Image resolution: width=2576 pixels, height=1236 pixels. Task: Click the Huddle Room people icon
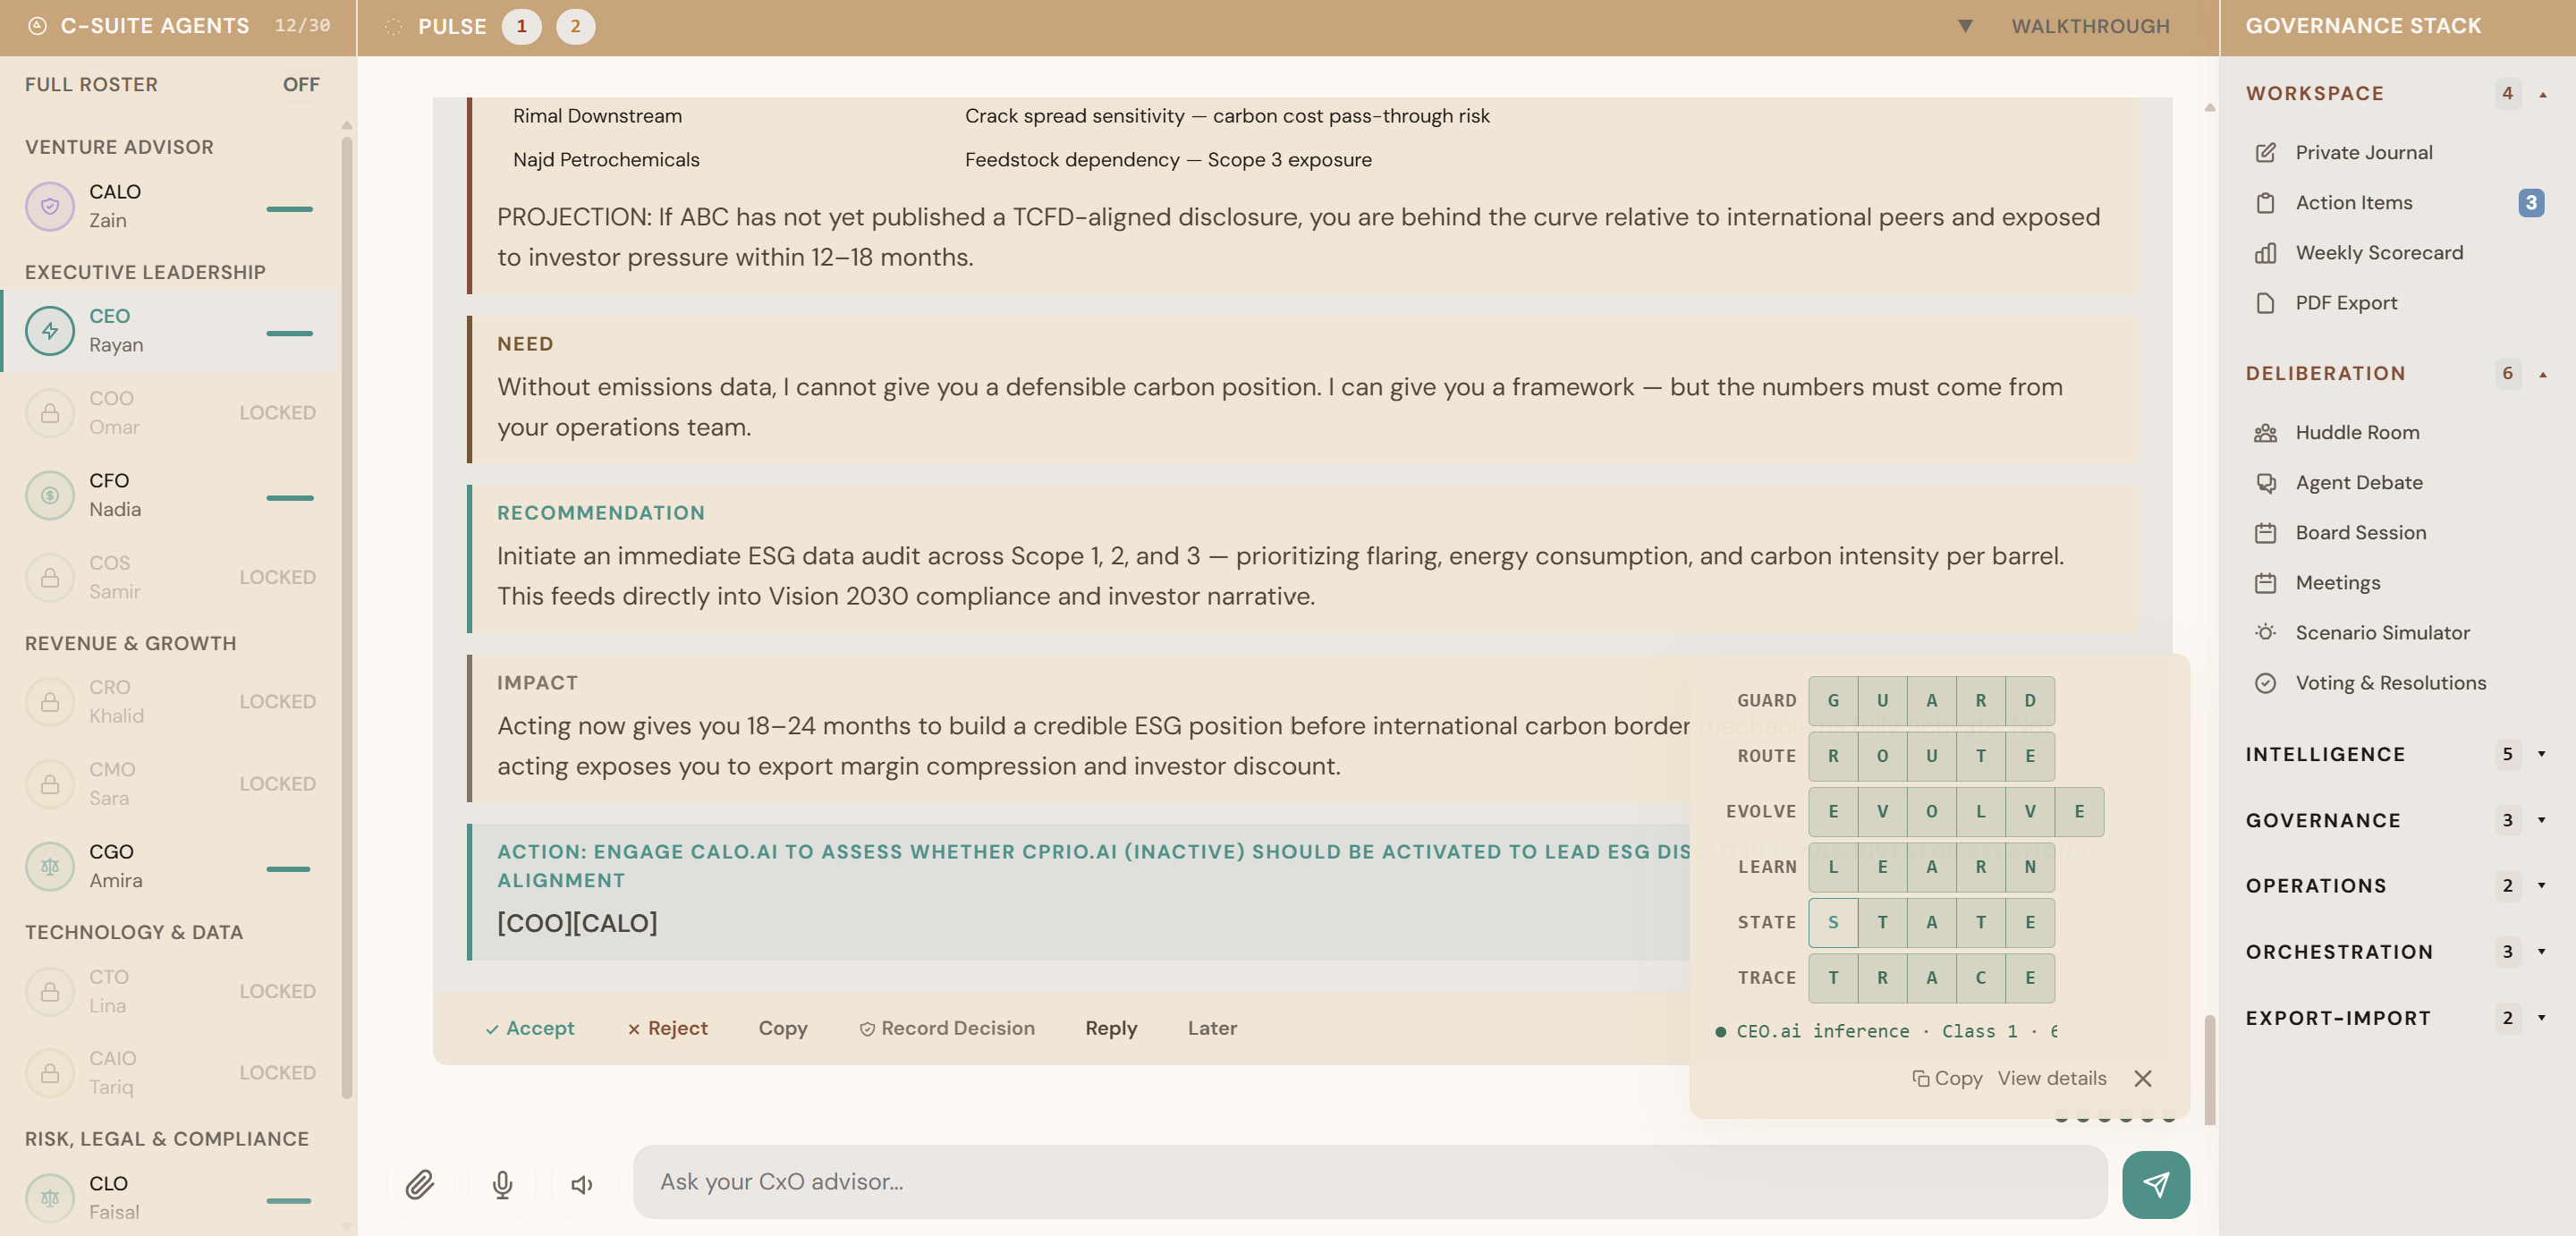pos(2265,432)
